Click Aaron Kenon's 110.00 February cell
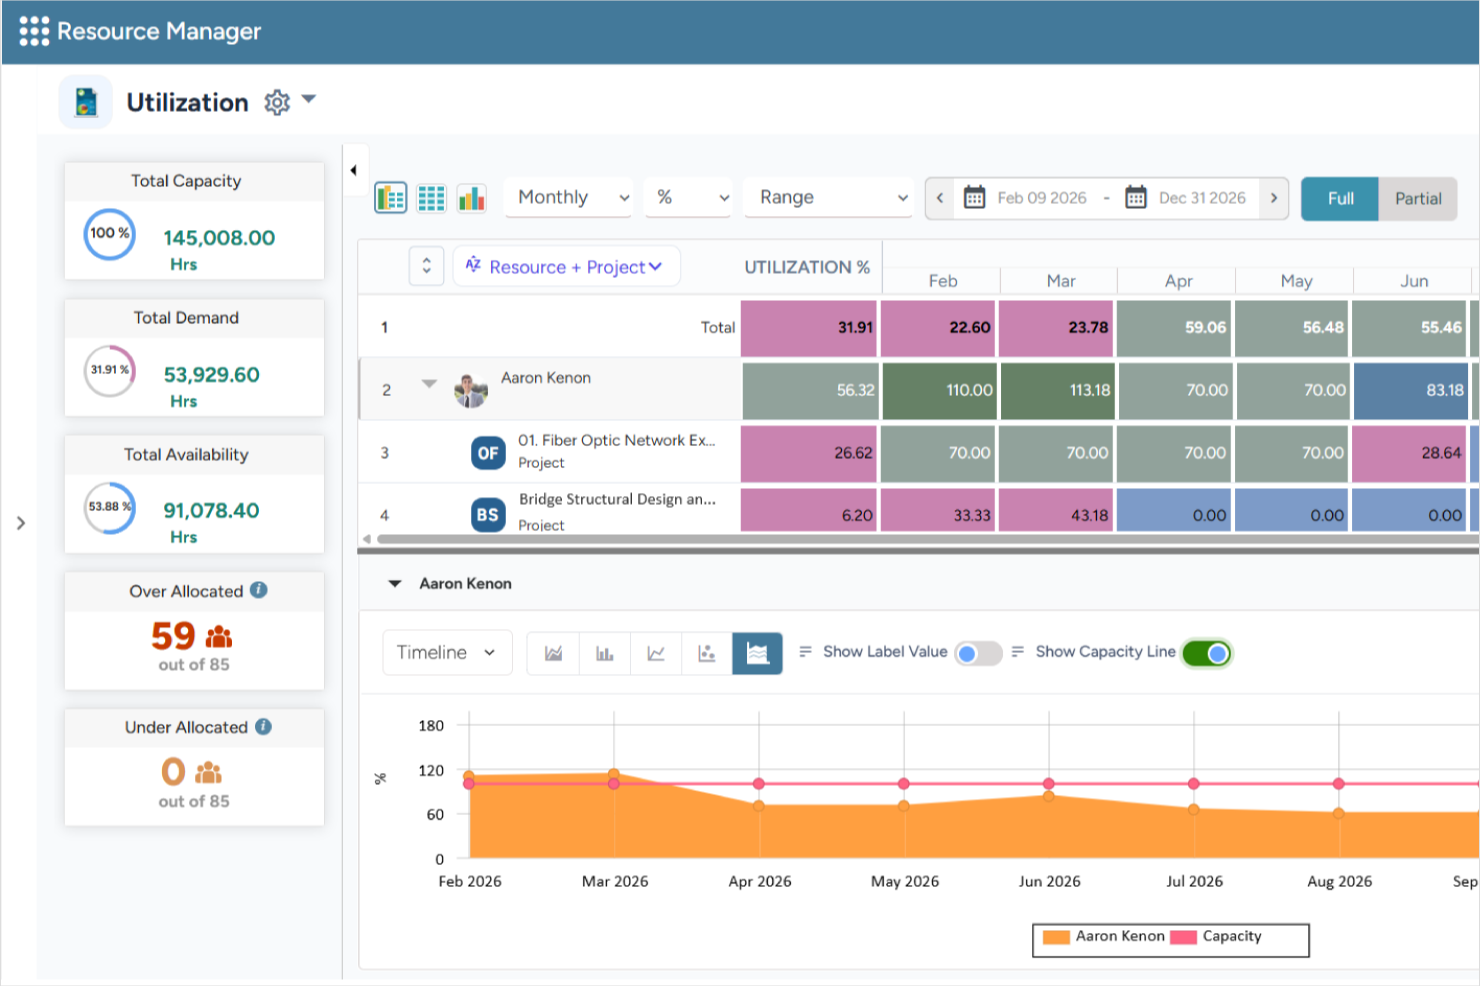The width and height of the screenshot is (1480, 987). [x=939, y=390]
